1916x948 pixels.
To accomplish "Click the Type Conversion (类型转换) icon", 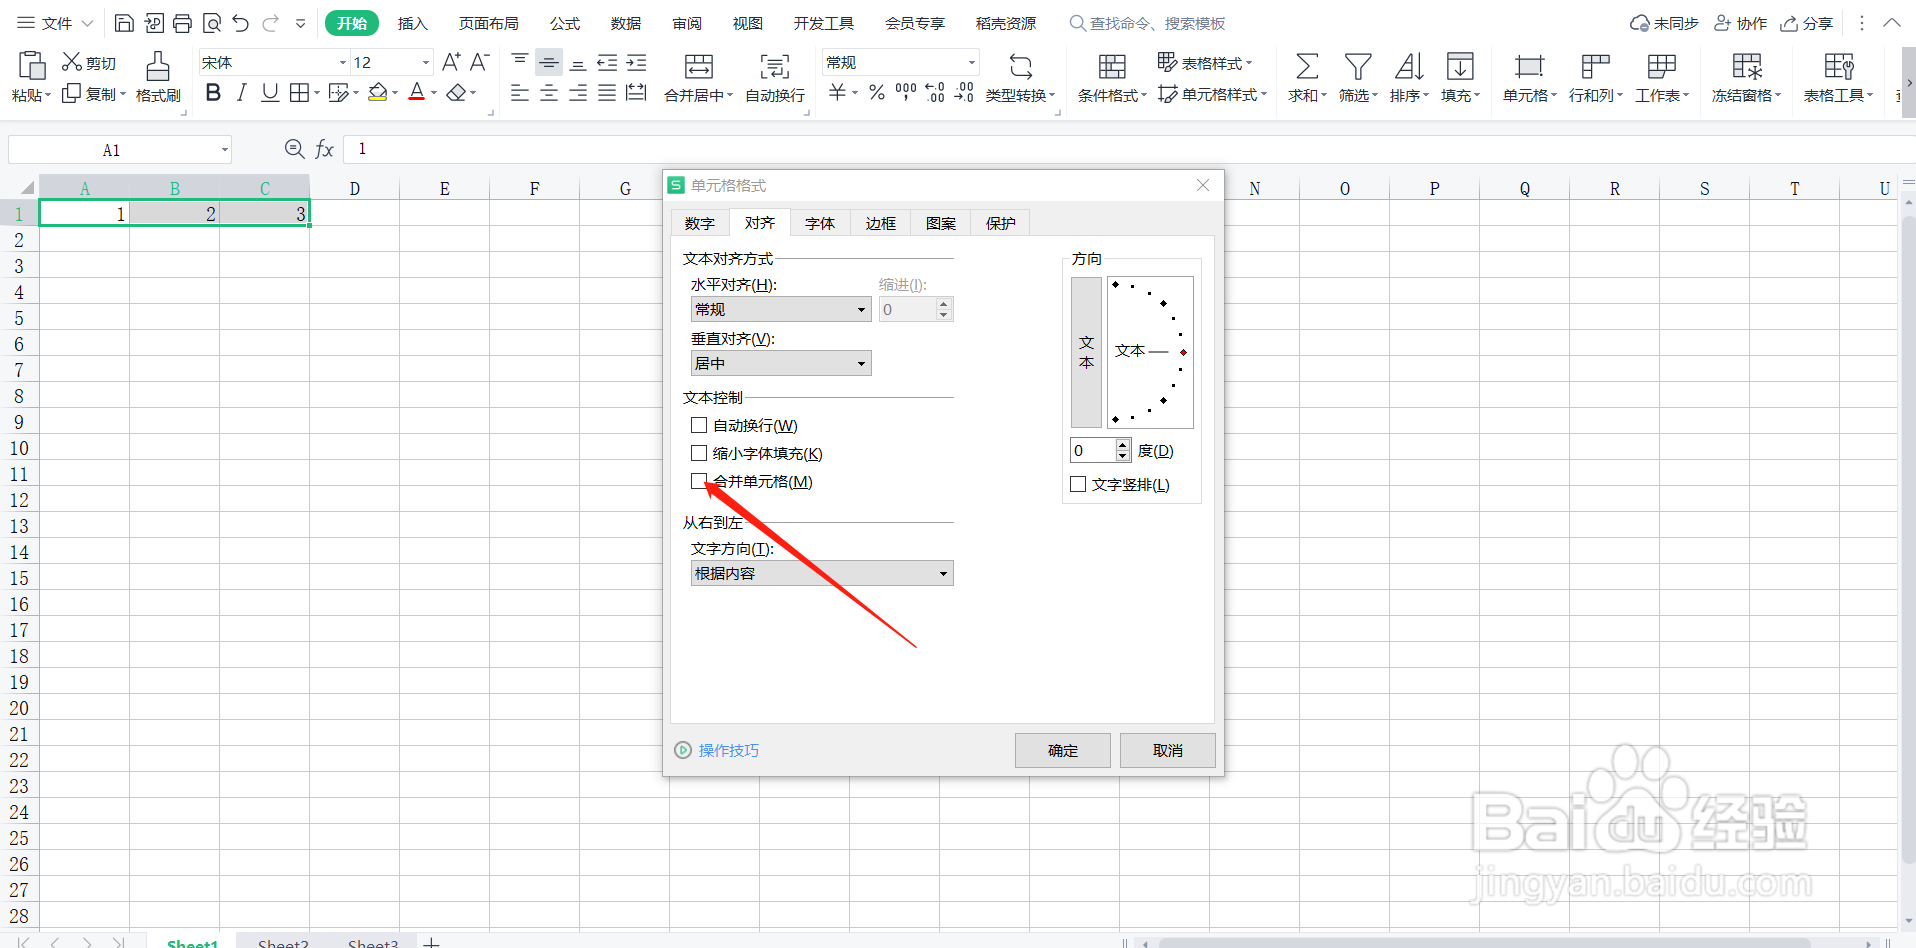I will click(1020, 67).
